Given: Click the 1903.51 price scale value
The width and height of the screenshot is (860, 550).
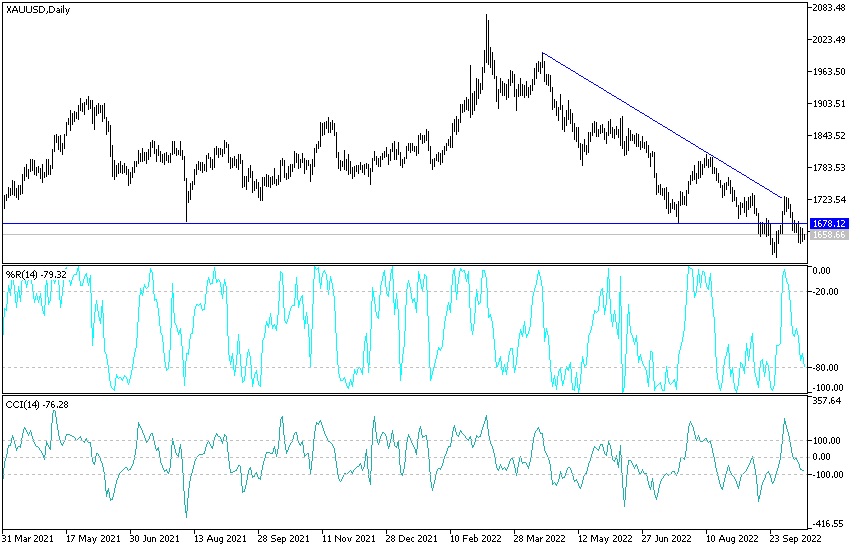Looking at the screenshot, I should pyautogui.click(x=829, y=104).
